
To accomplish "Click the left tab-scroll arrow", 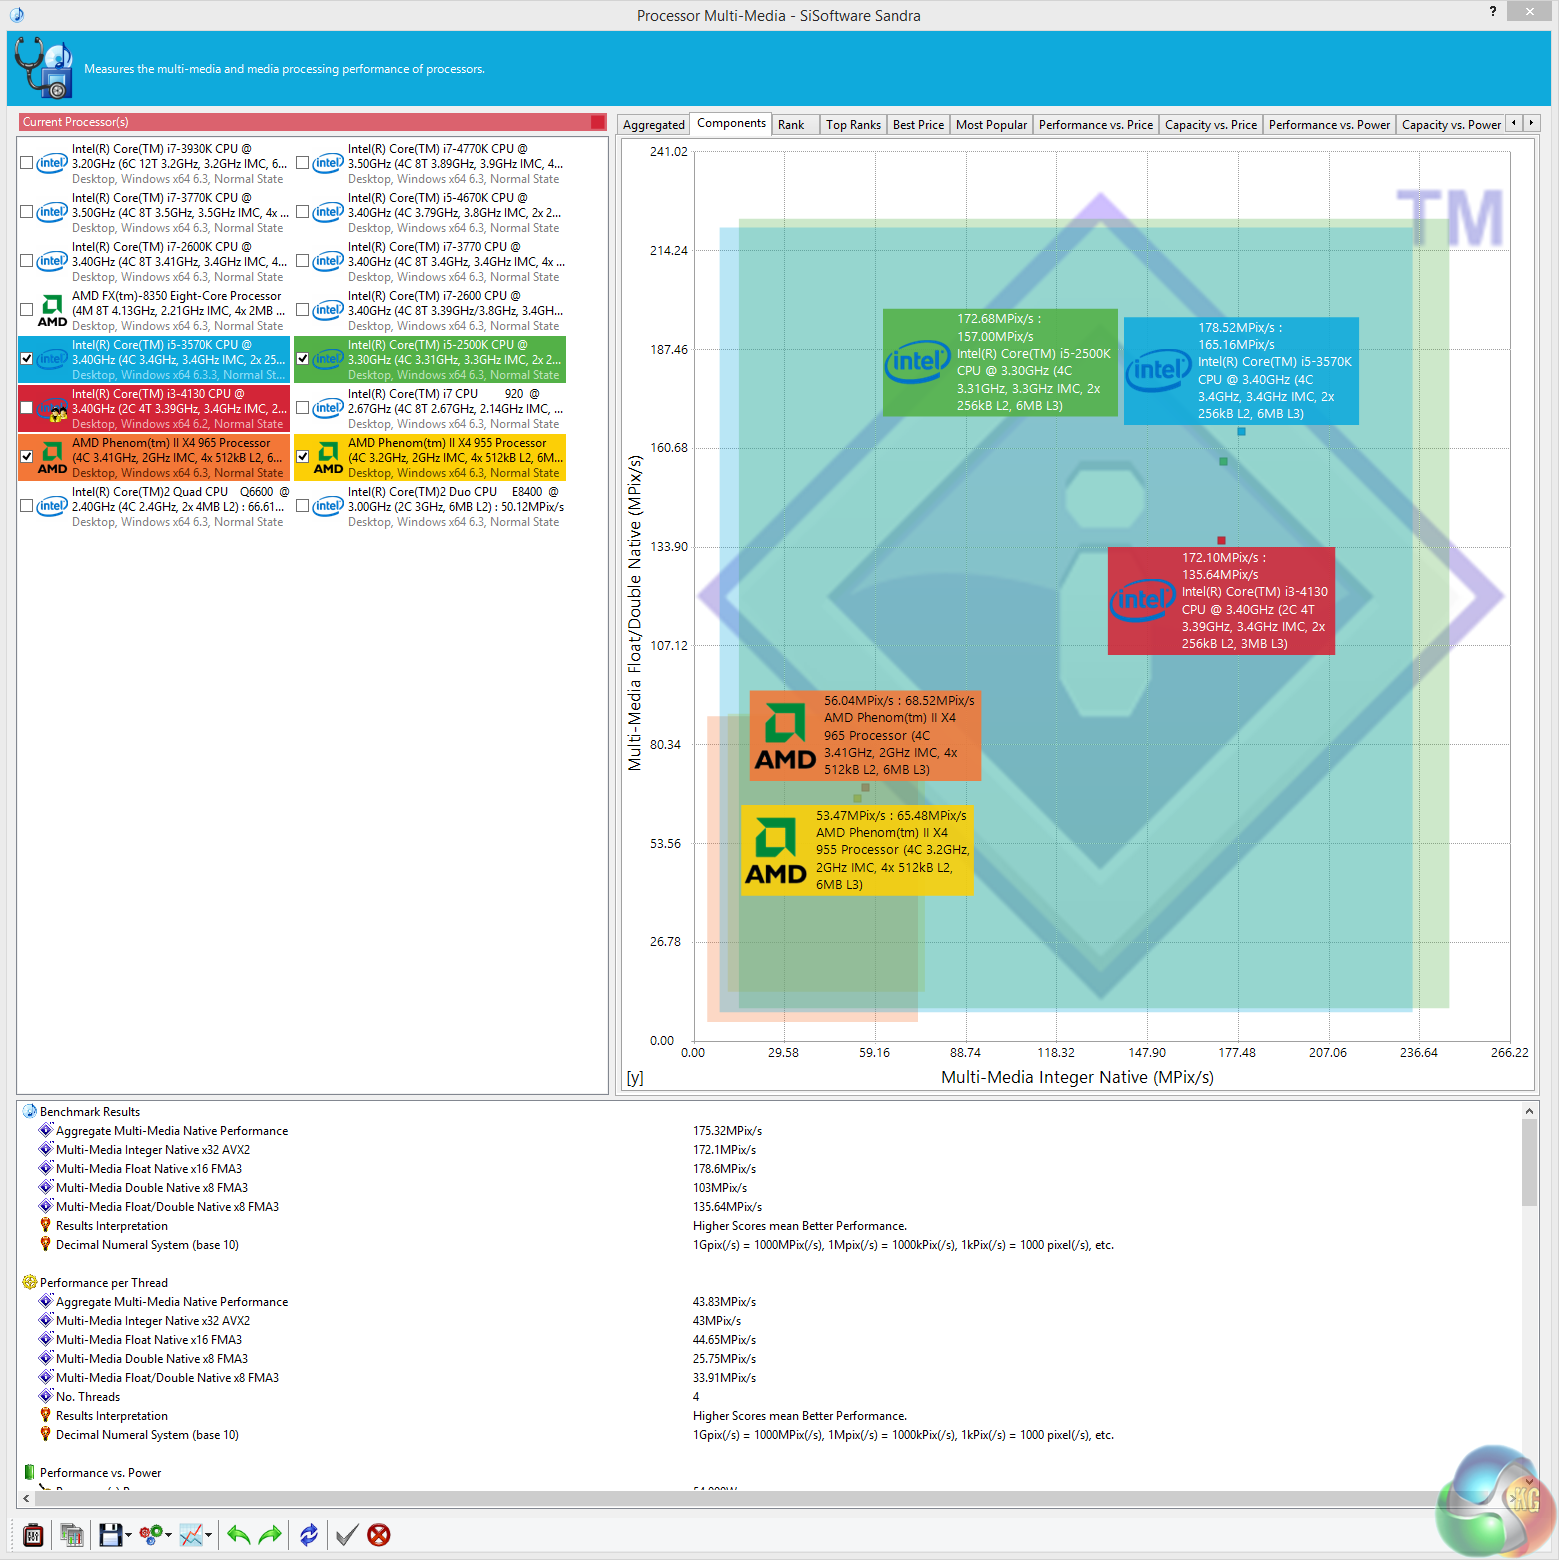I will [1514, 123].
